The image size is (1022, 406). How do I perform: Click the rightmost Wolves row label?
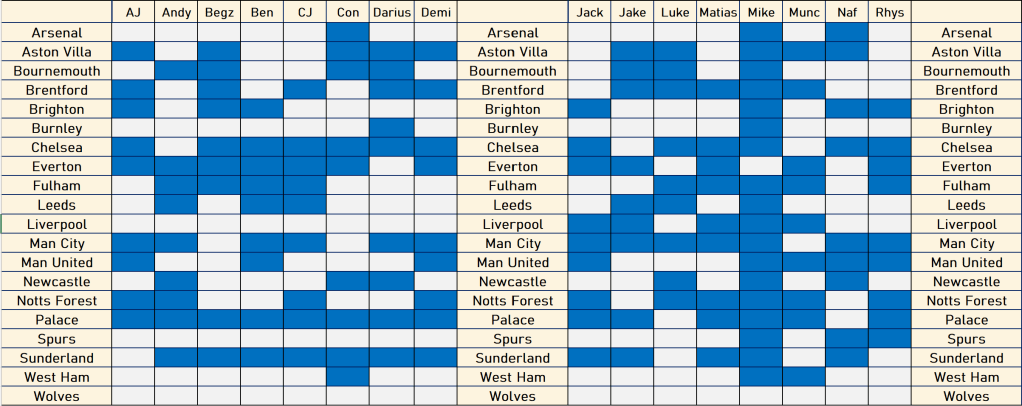[966, 397]
